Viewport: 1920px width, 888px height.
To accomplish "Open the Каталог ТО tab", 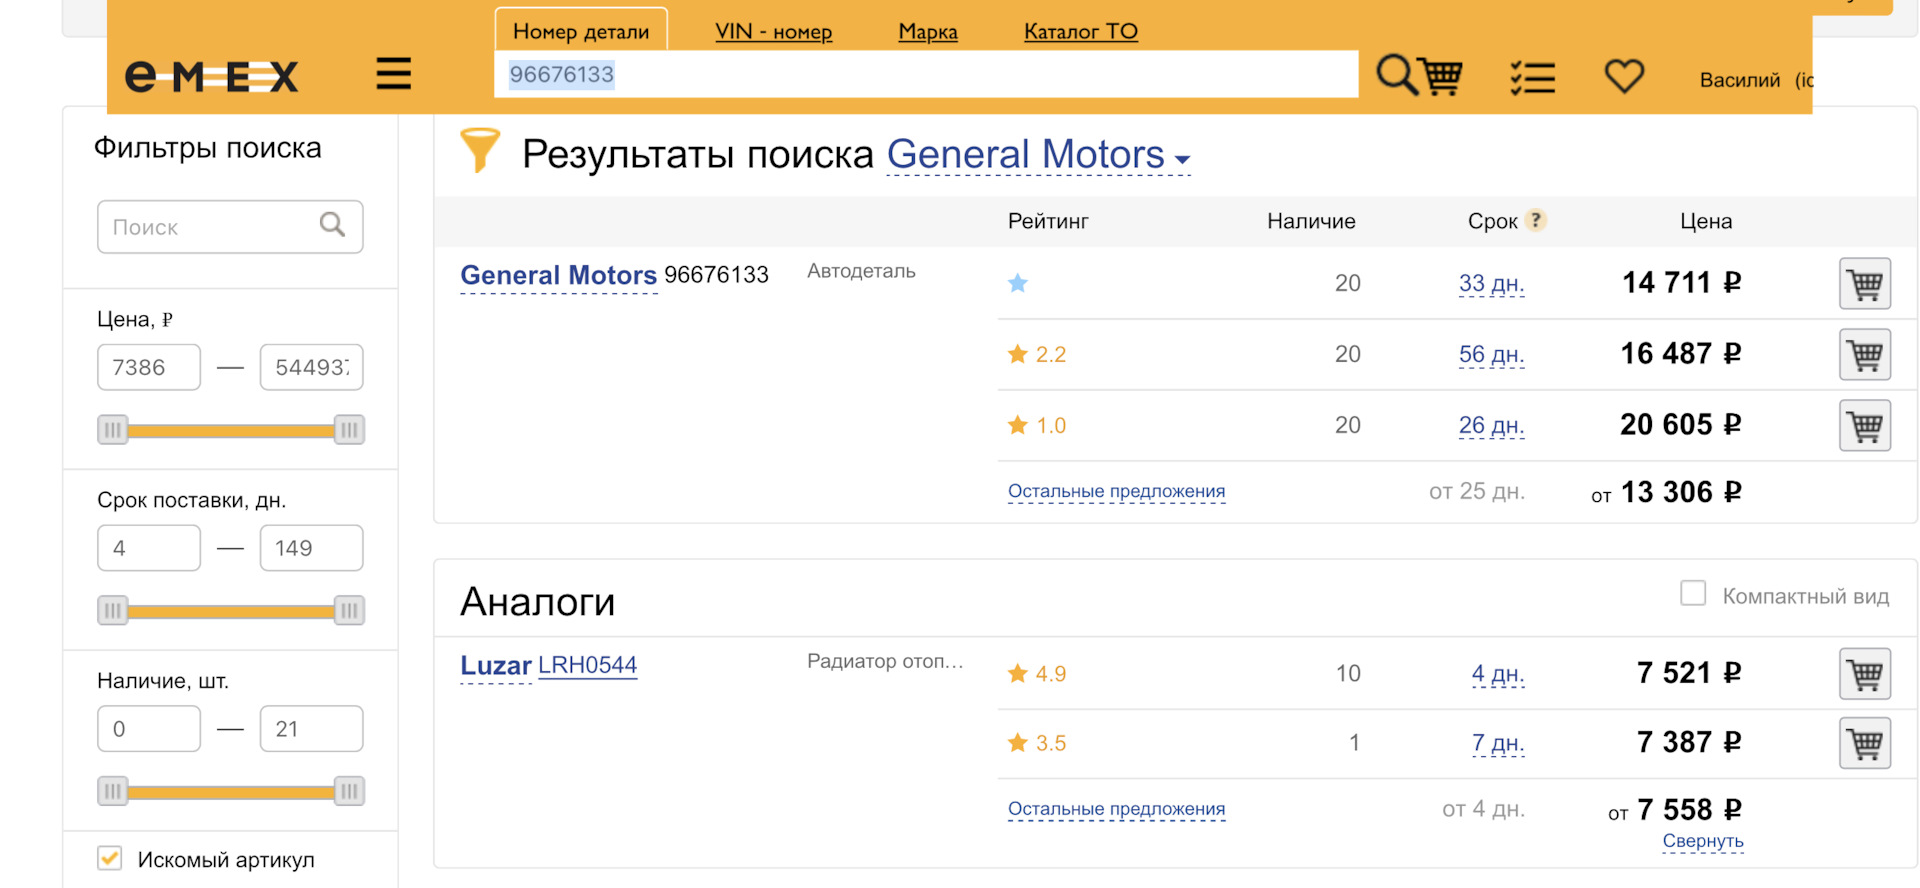I will coord(1080,32).
